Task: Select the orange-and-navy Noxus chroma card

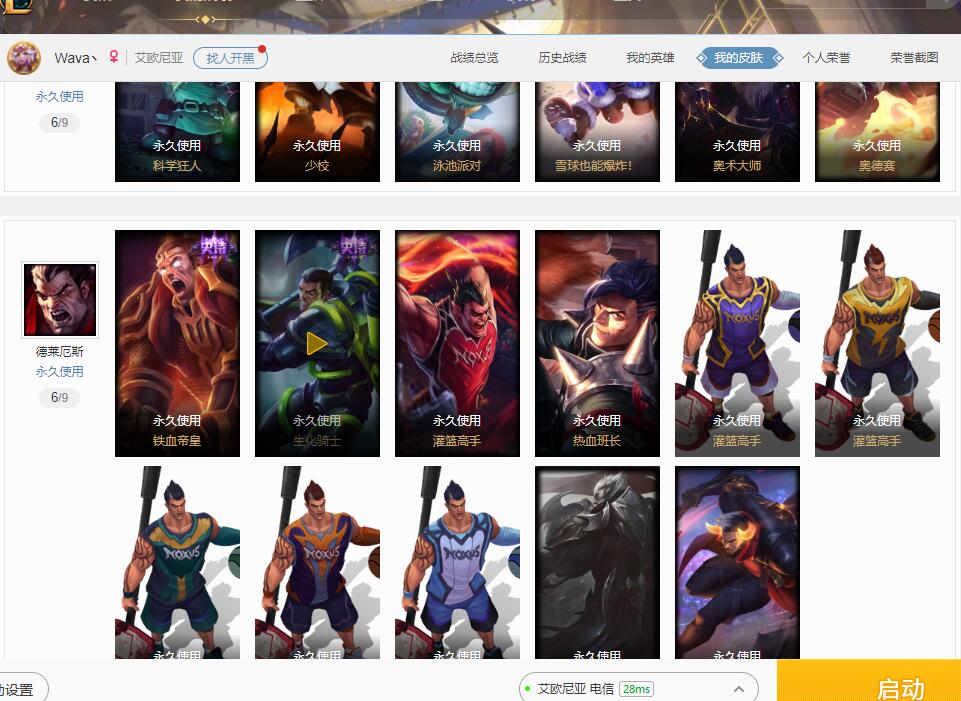Action: [317, 563]
